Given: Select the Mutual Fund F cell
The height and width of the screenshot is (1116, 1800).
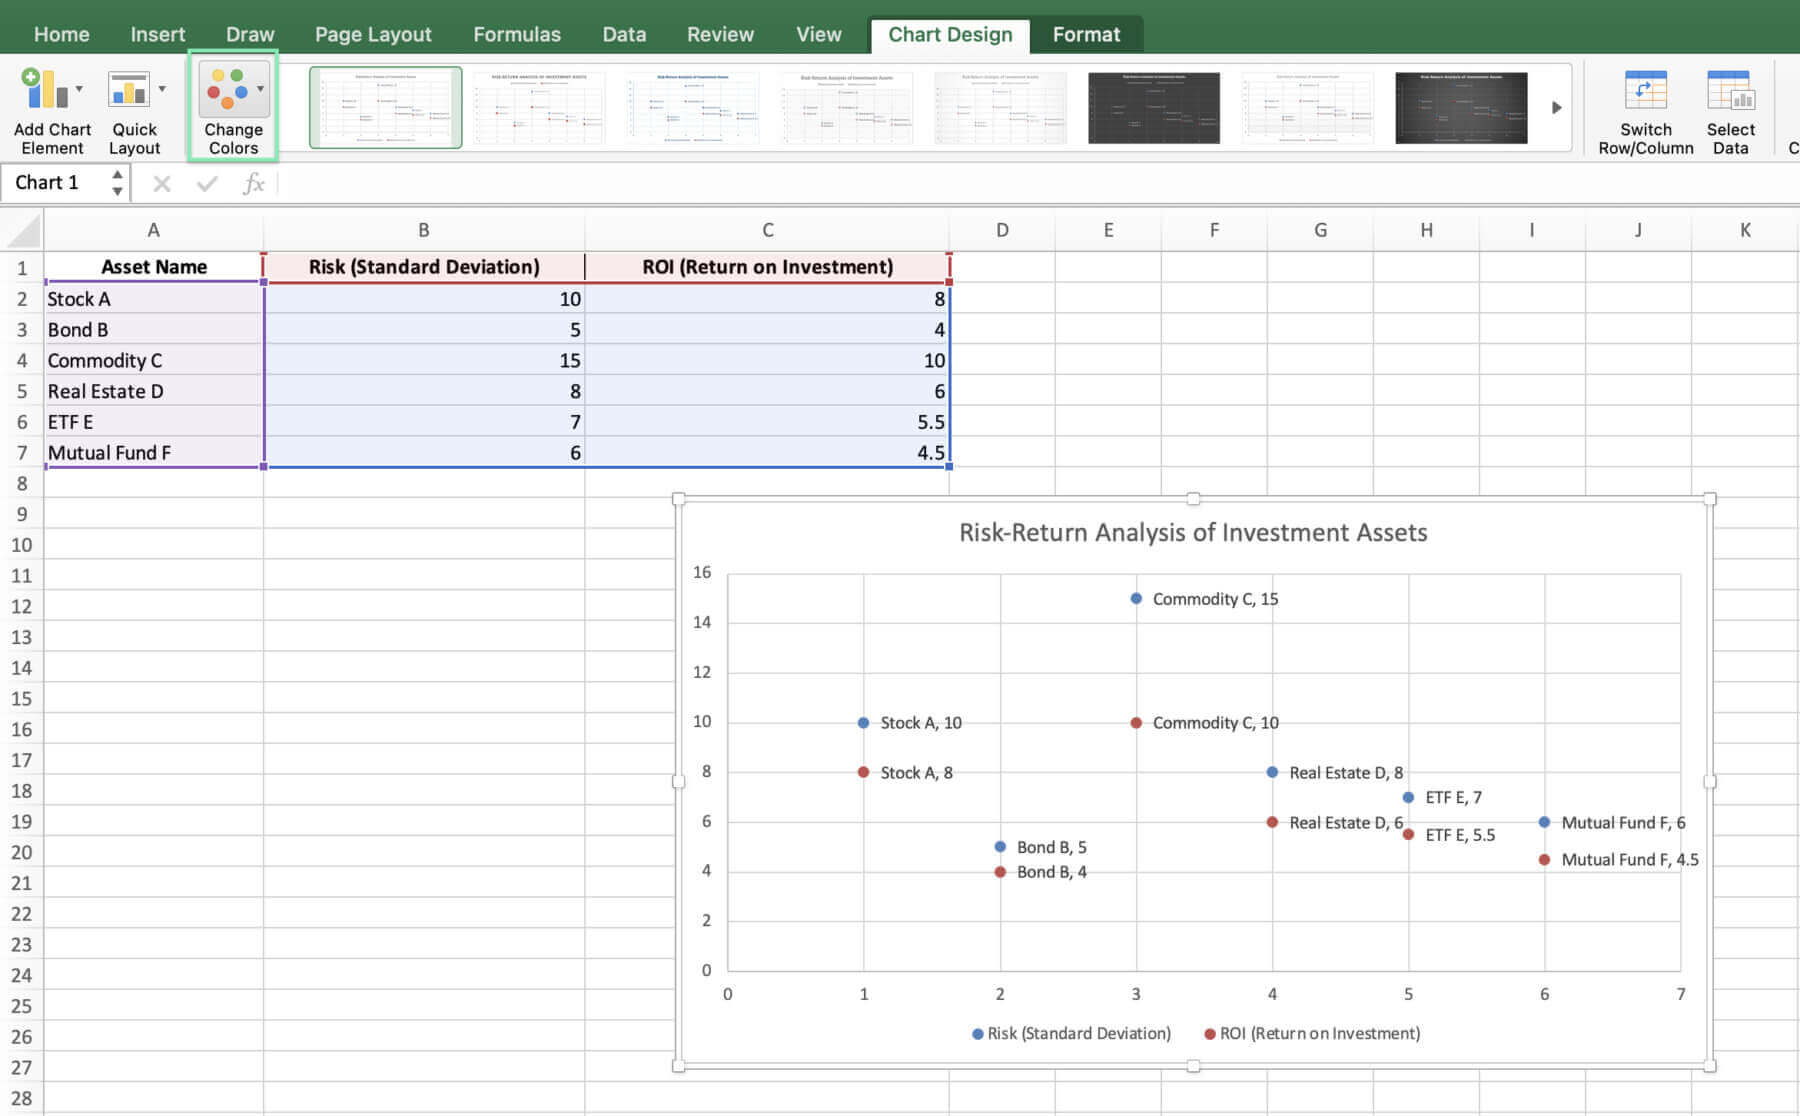Looking at the screenshot, I should (154, 453).
